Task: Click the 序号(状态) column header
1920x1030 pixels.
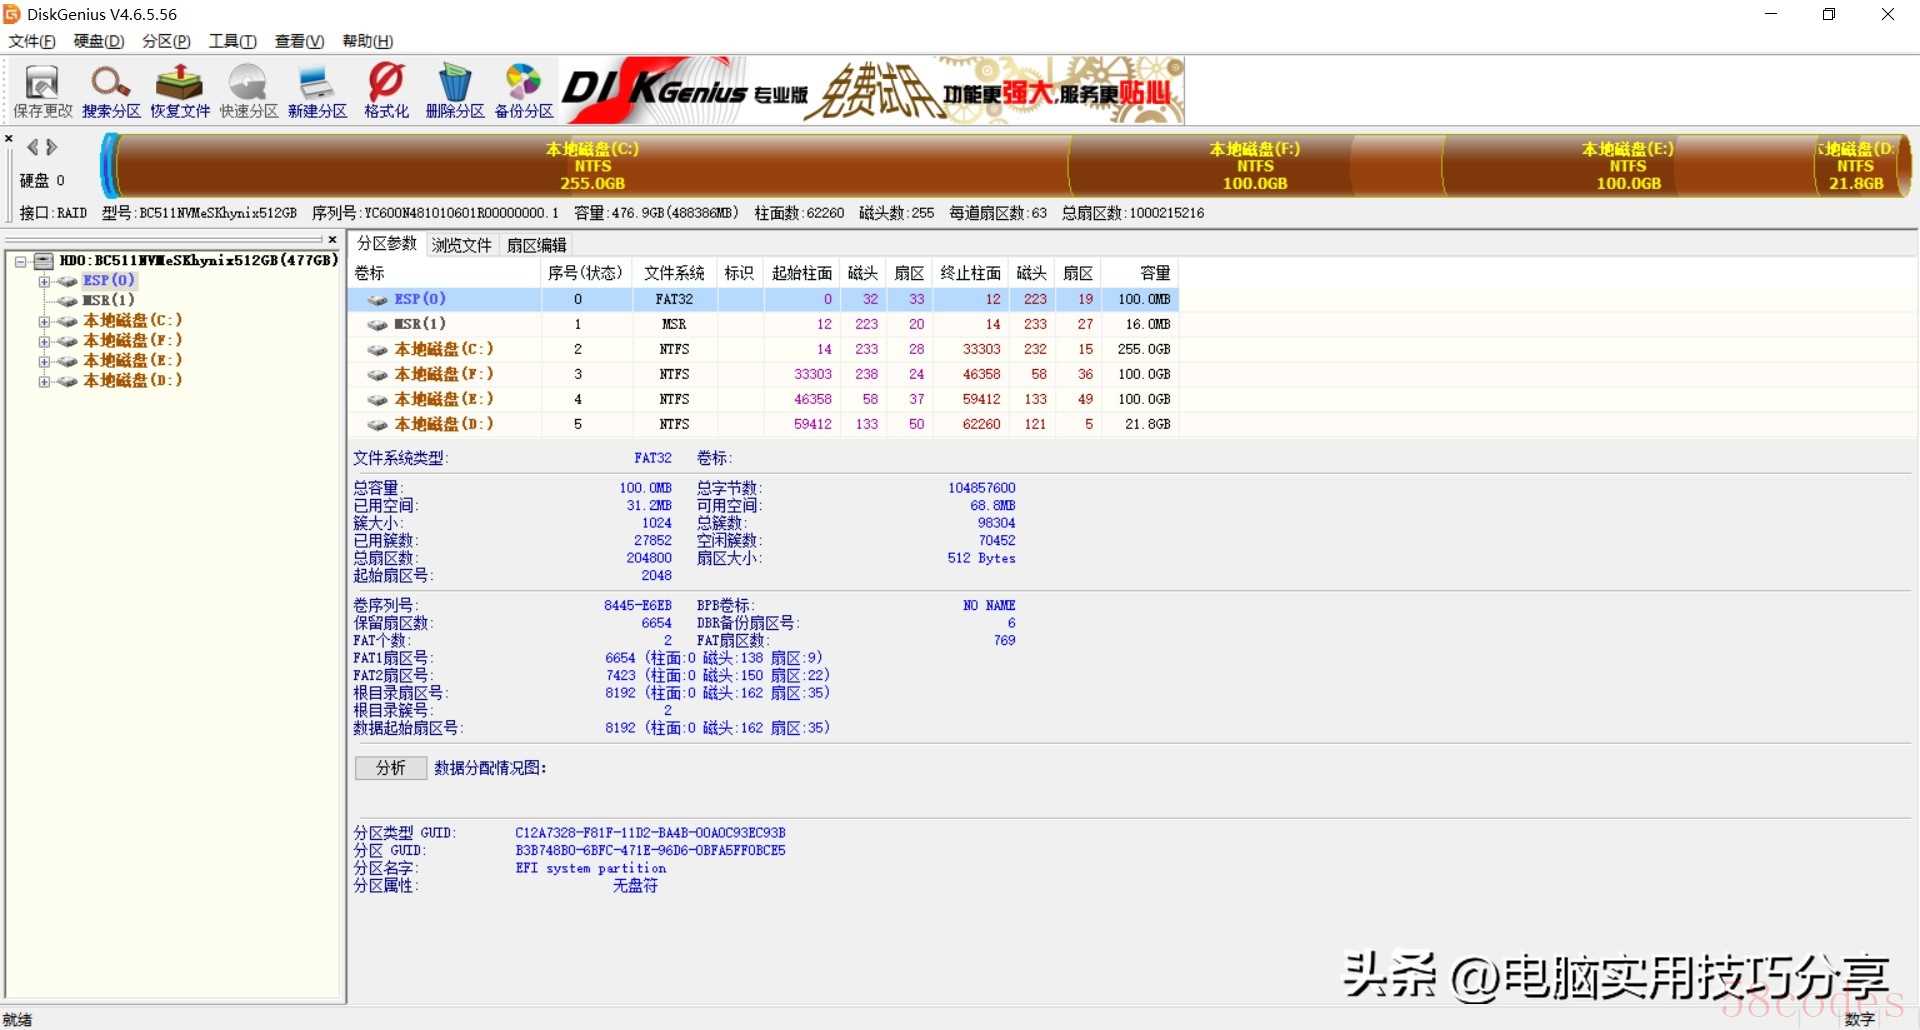Action: [x=586, y=273]
